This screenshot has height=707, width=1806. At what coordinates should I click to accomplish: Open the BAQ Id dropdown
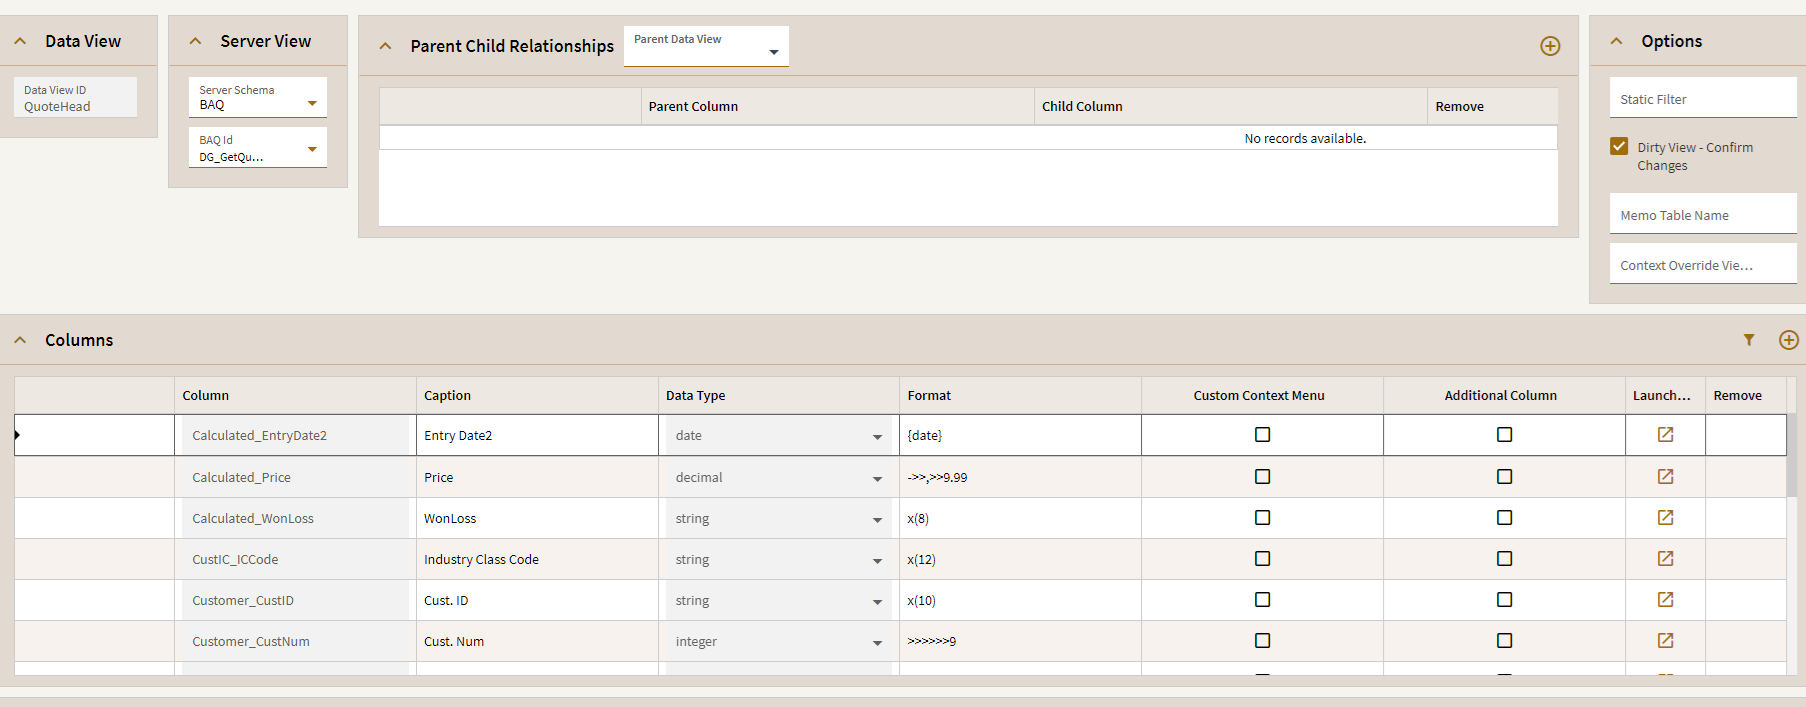(312, 150)
